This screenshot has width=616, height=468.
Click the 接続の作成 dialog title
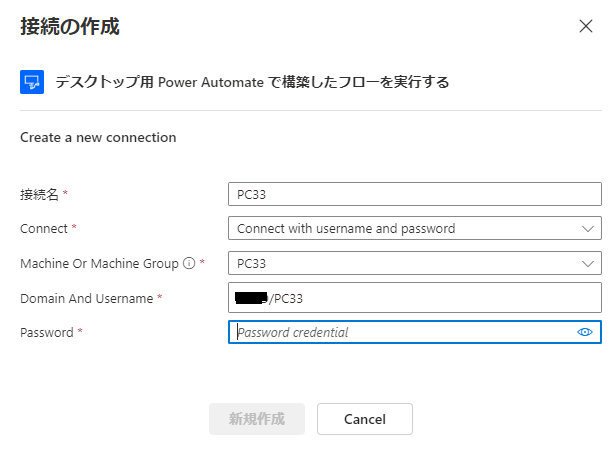[x=70, y=27]
